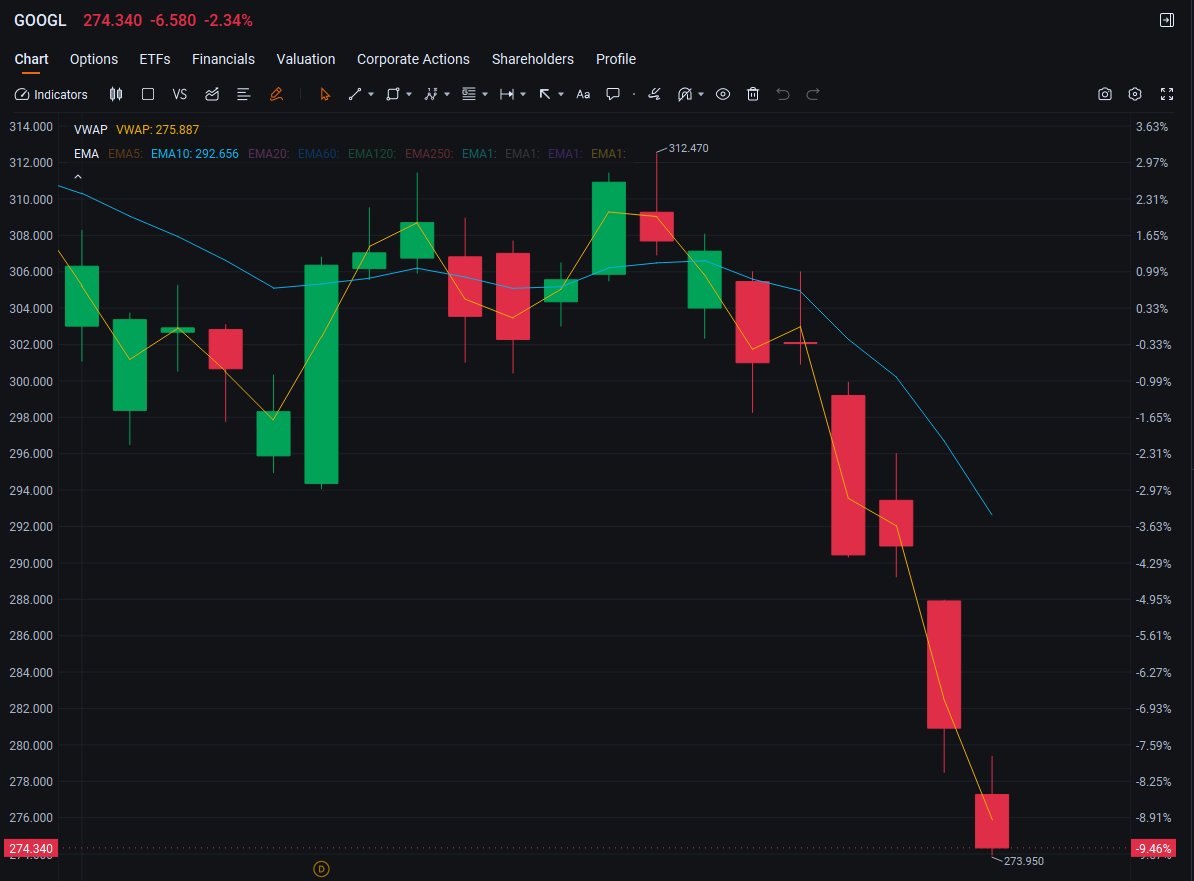Image resolution: width=1194 pixels, height=881 pixels.
Task: Open the Corporate Actions tab
Action: click(413, 59)
